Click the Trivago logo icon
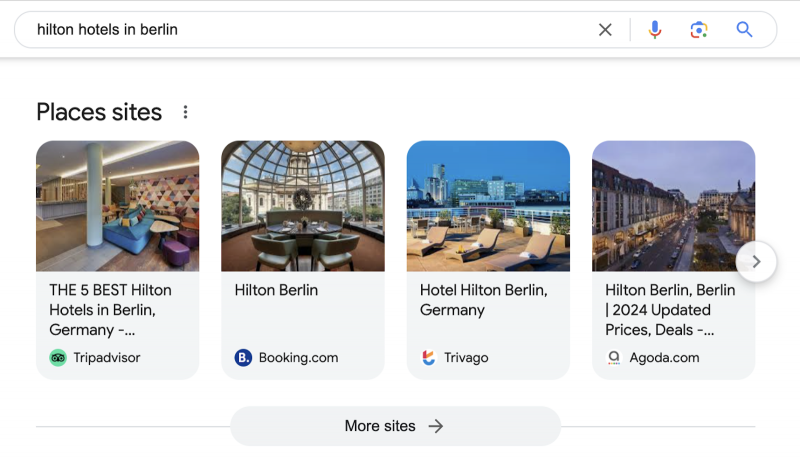Viewport: 800px width, 462px height. pos(429,358)
